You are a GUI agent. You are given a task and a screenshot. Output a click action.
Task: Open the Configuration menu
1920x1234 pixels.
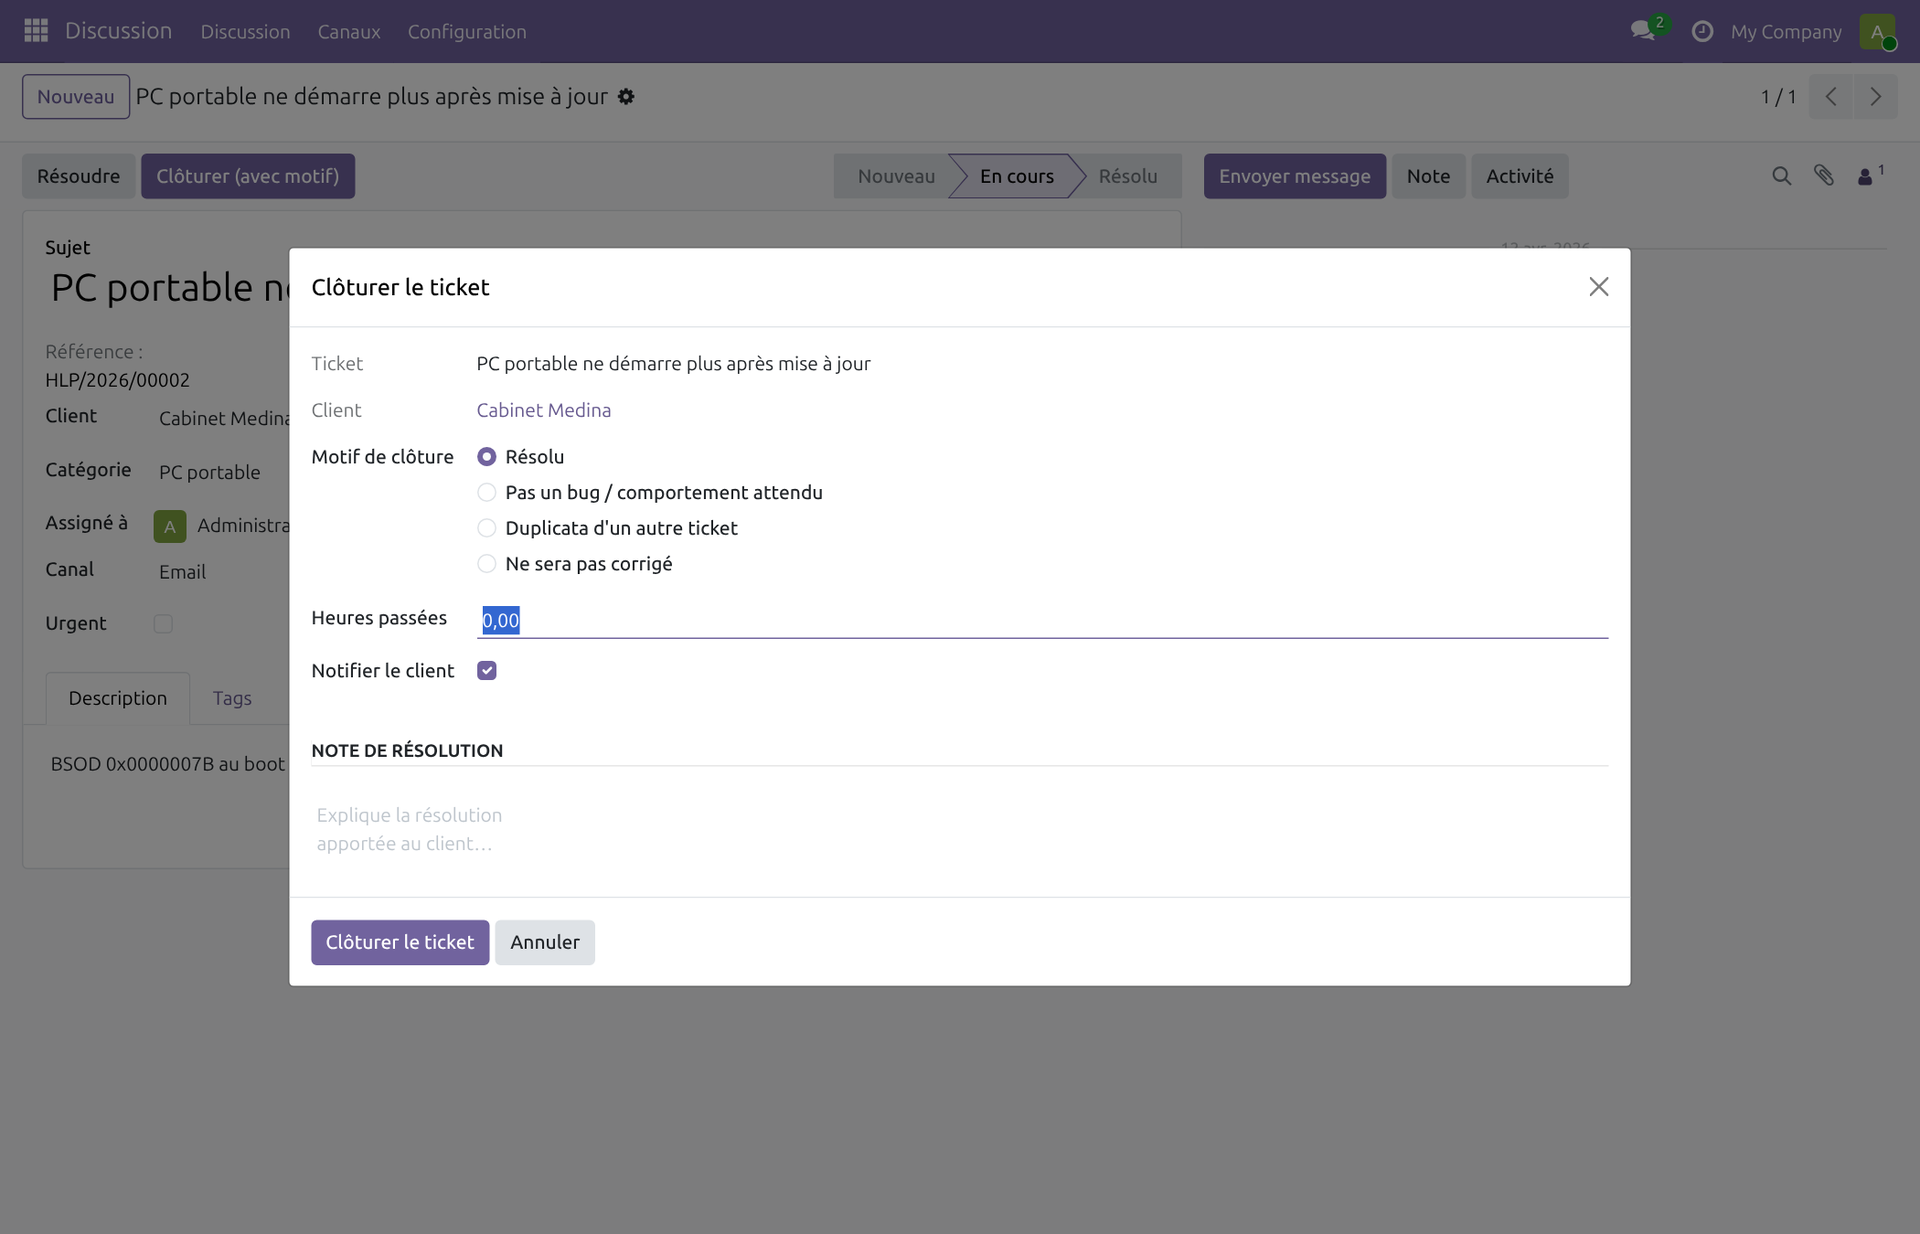click(x=466, y=31)
